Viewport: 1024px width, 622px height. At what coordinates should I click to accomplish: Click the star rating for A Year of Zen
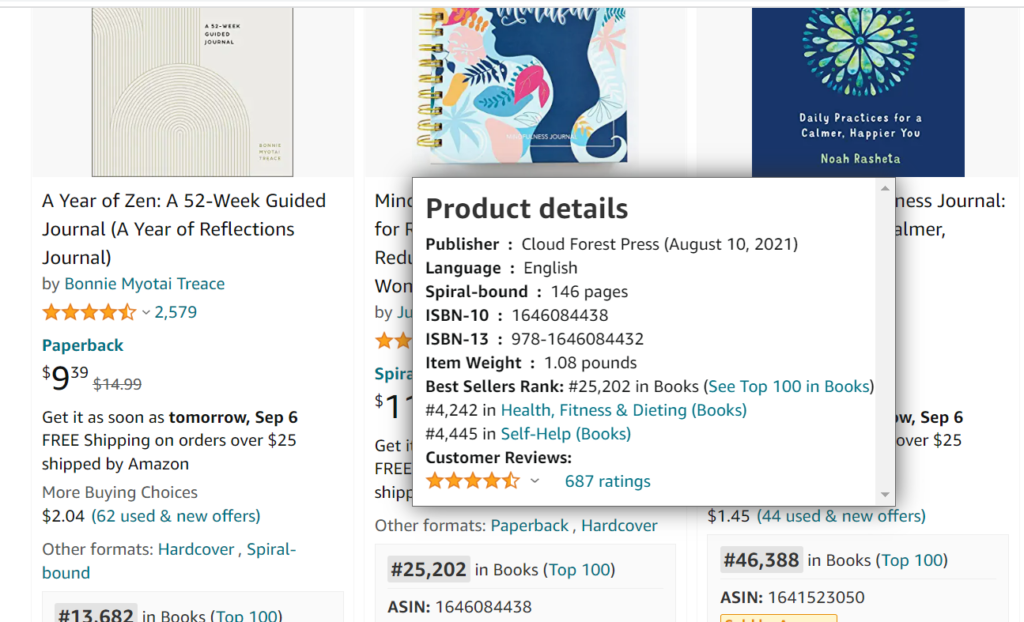coord(89,312)
